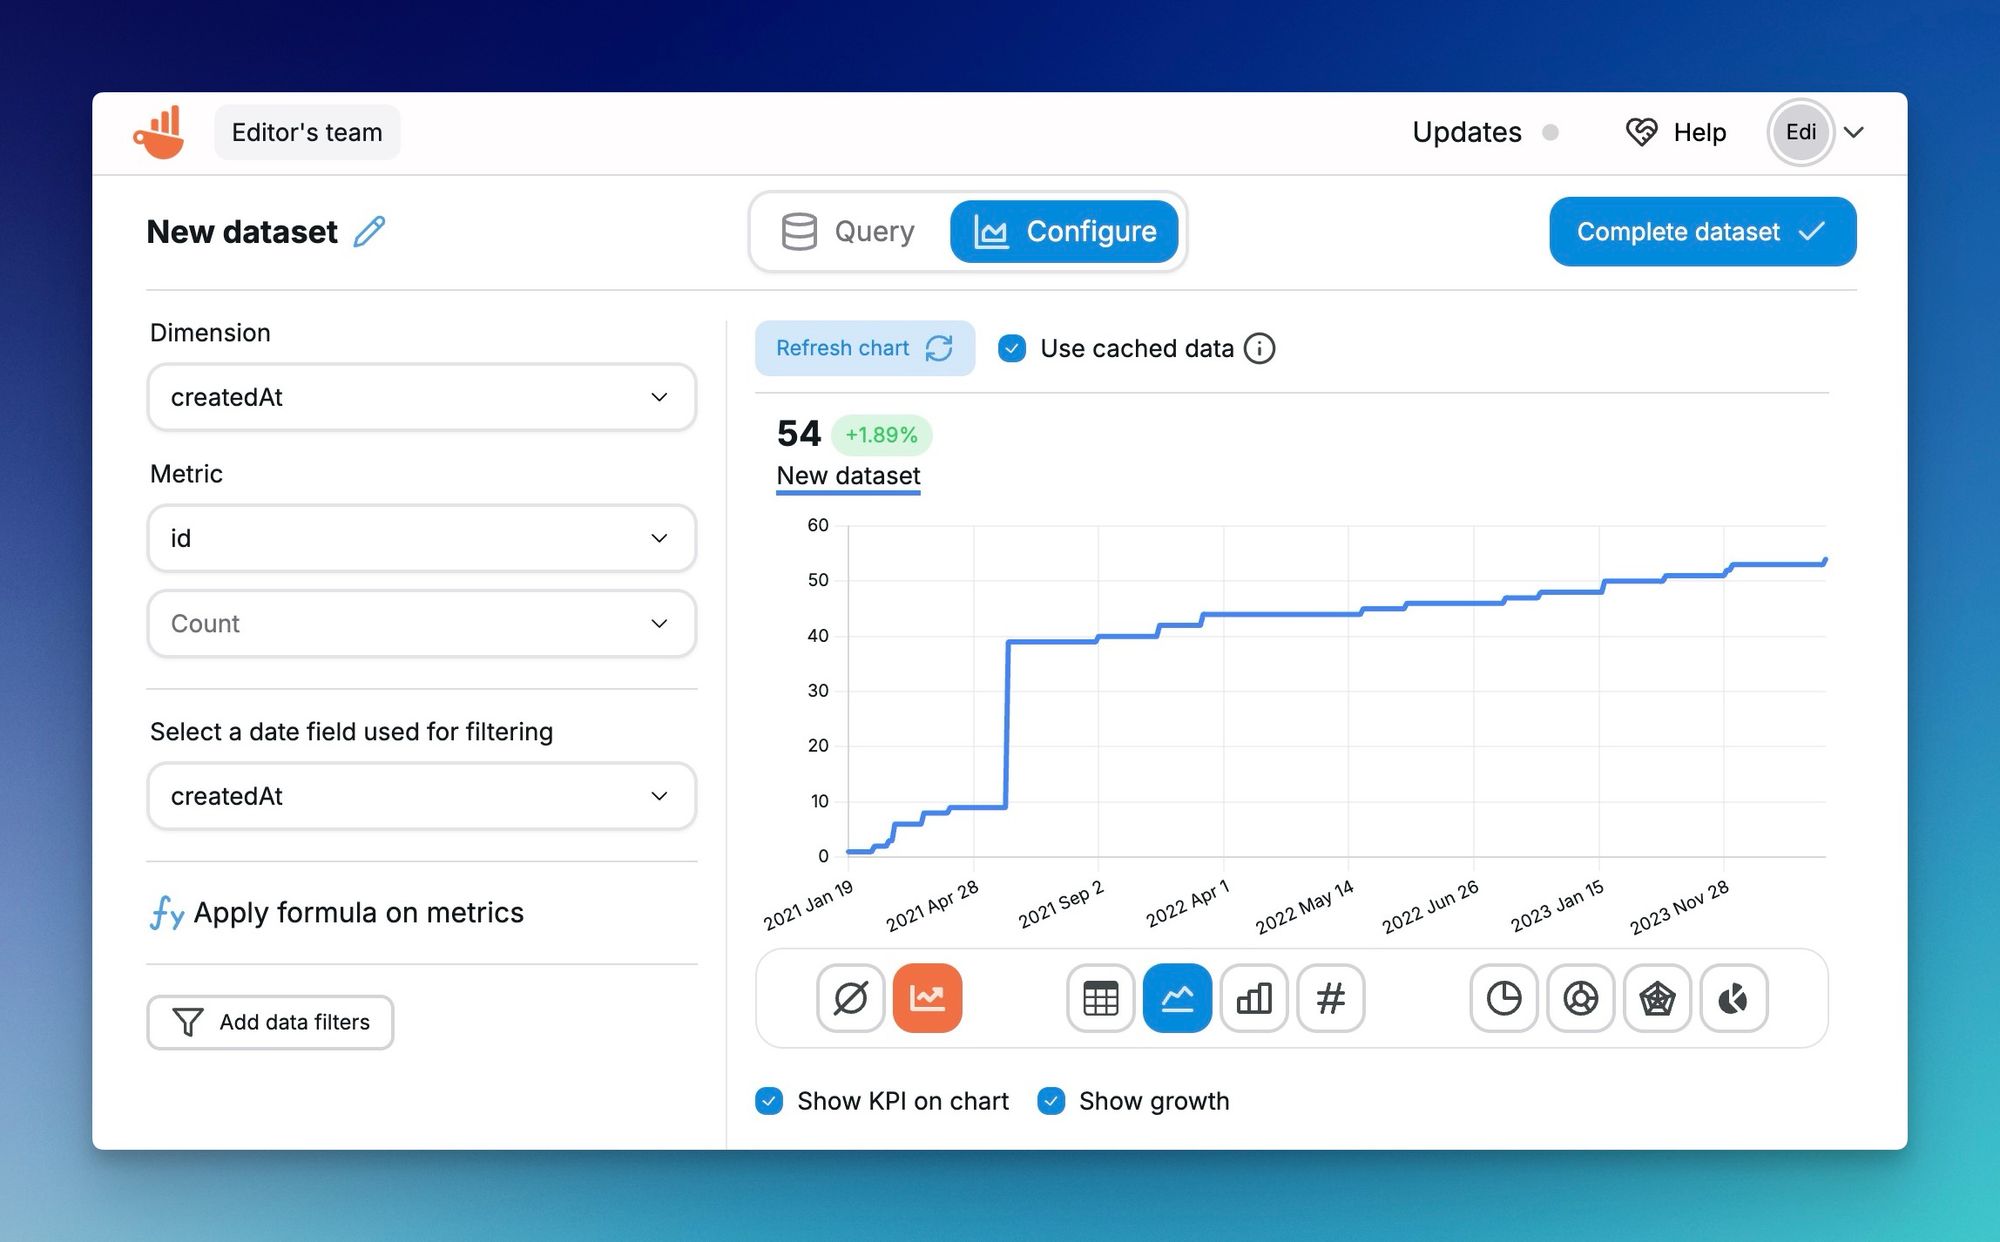
Task: Switch to the Query tab
Action: tap(849, 231)
